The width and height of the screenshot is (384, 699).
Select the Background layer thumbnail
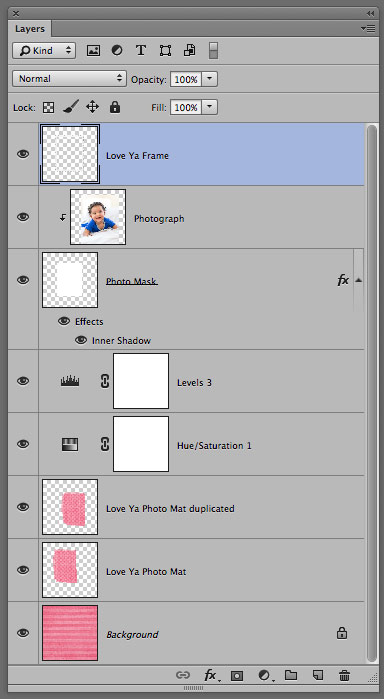[x=70, y=633]
